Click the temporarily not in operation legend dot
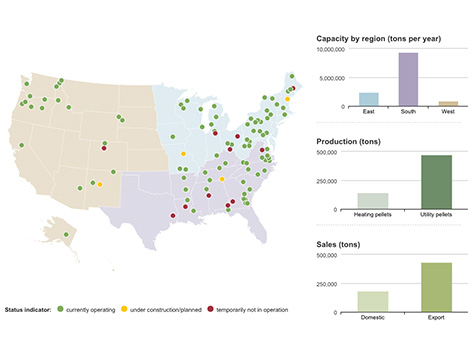Image resolution: width=474 pixels, height=361 pixels. (x=210, y=309)
